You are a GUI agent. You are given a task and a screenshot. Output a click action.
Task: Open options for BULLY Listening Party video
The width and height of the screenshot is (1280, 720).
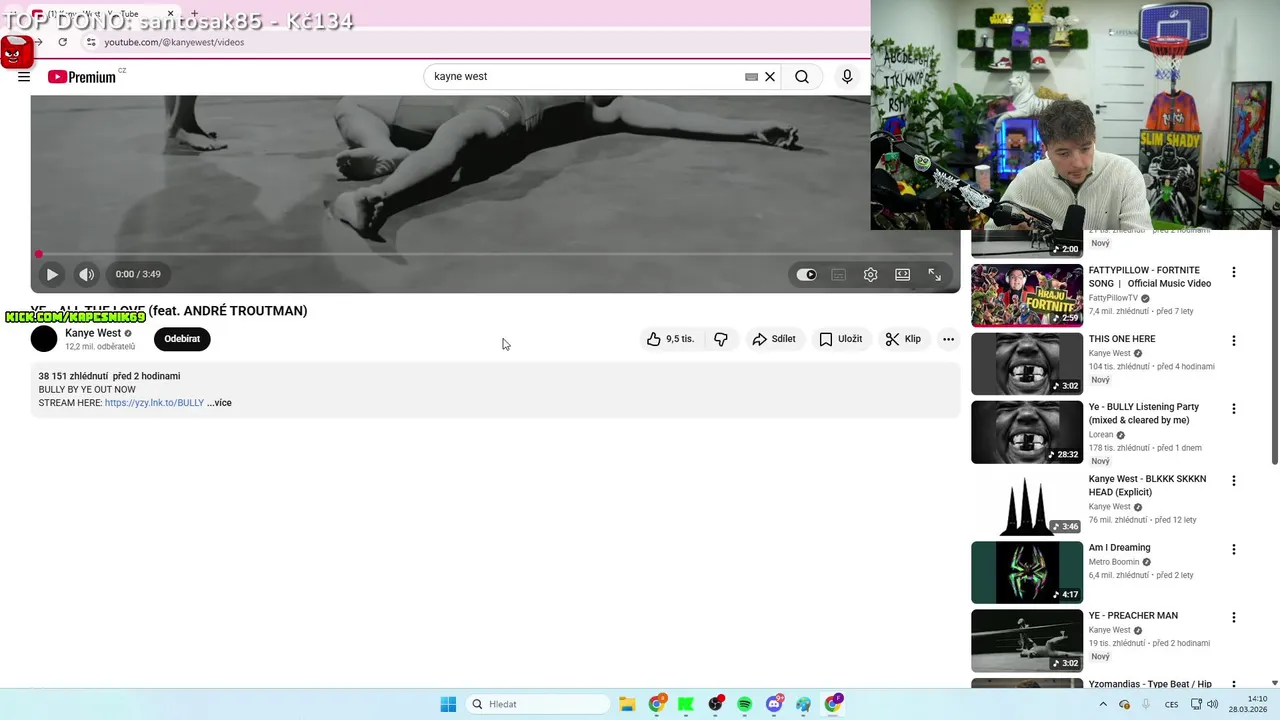(x=1234, y=408)
